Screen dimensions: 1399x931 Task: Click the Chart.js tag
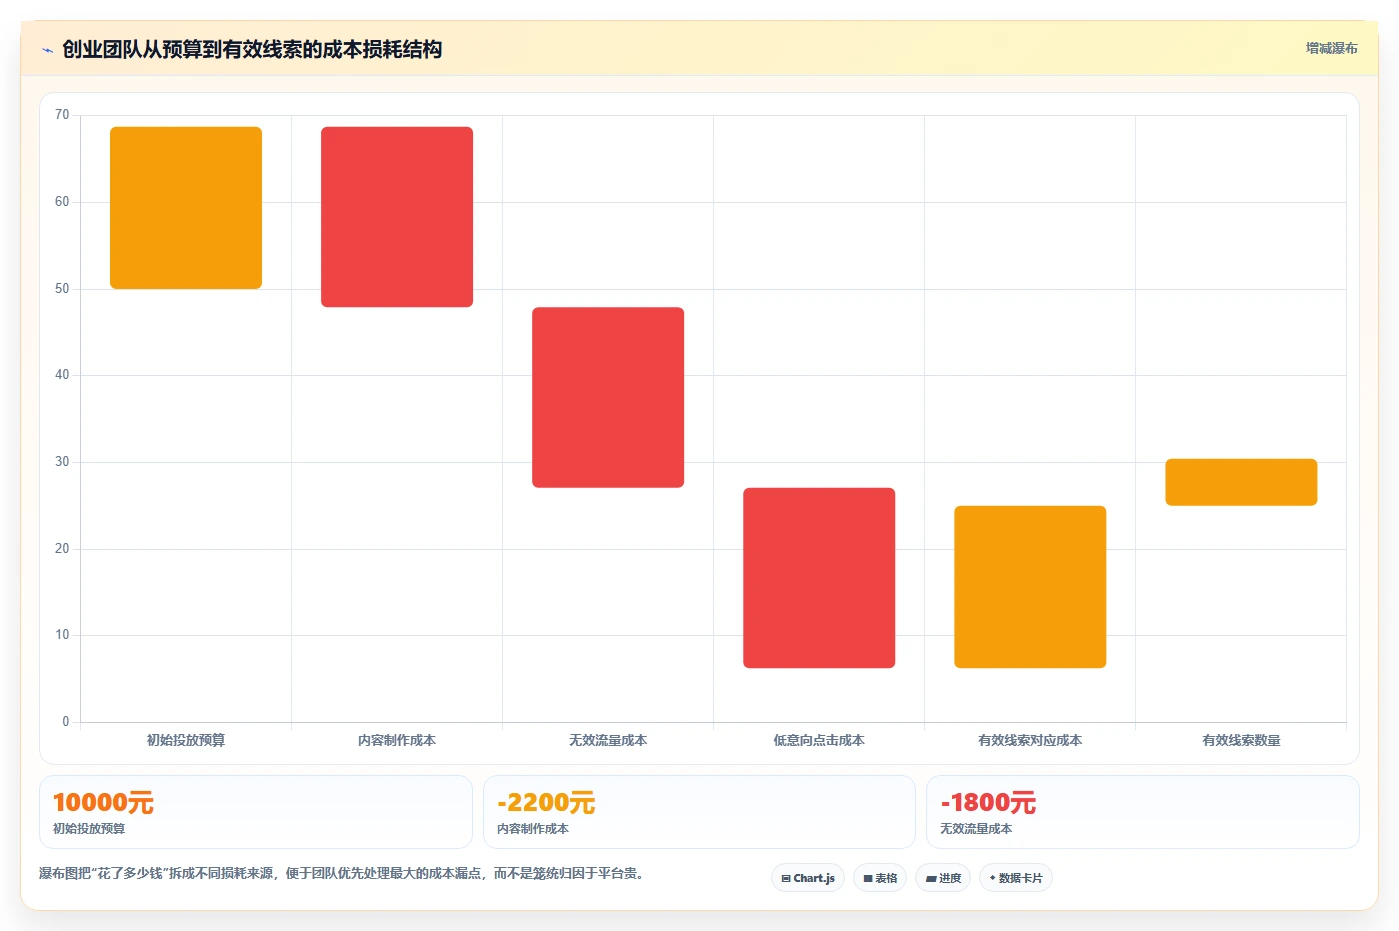tap(808, 878)
